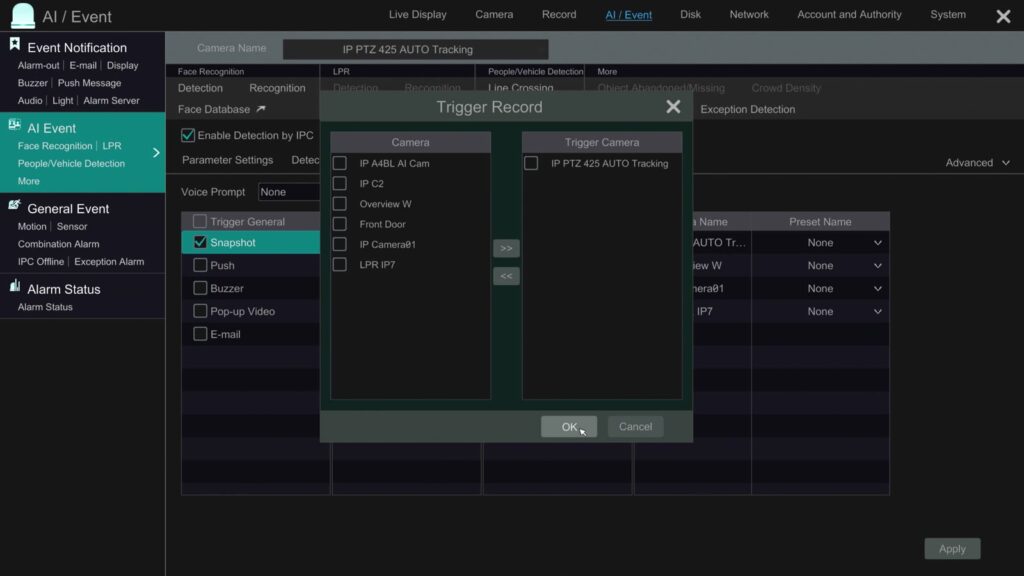Screen dimensions: 1024x576
Task: Open Alarm Server in sidebar
Action: (x=111, y=101)
